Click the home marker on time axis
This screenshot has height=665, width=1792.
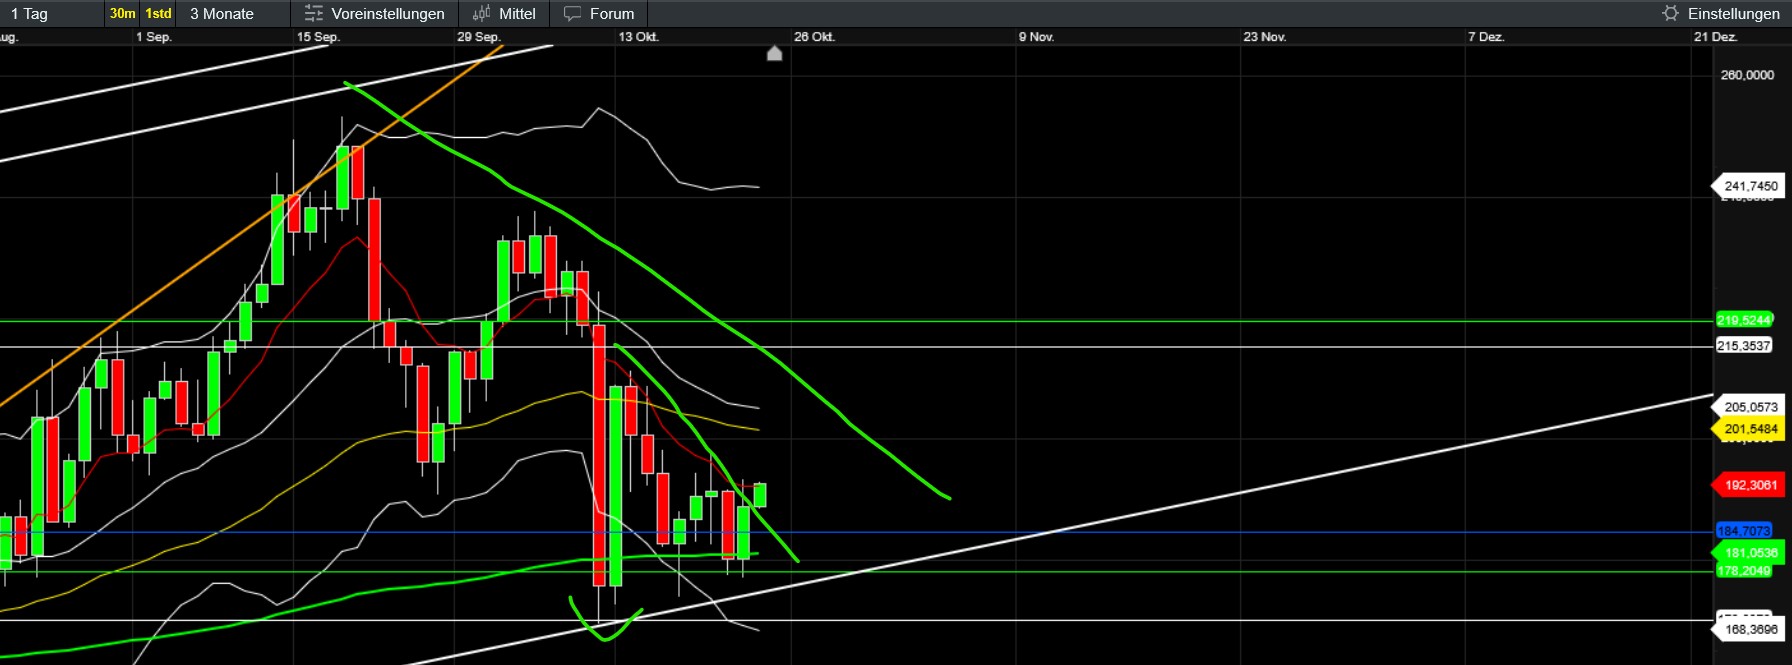pos(774,53)
